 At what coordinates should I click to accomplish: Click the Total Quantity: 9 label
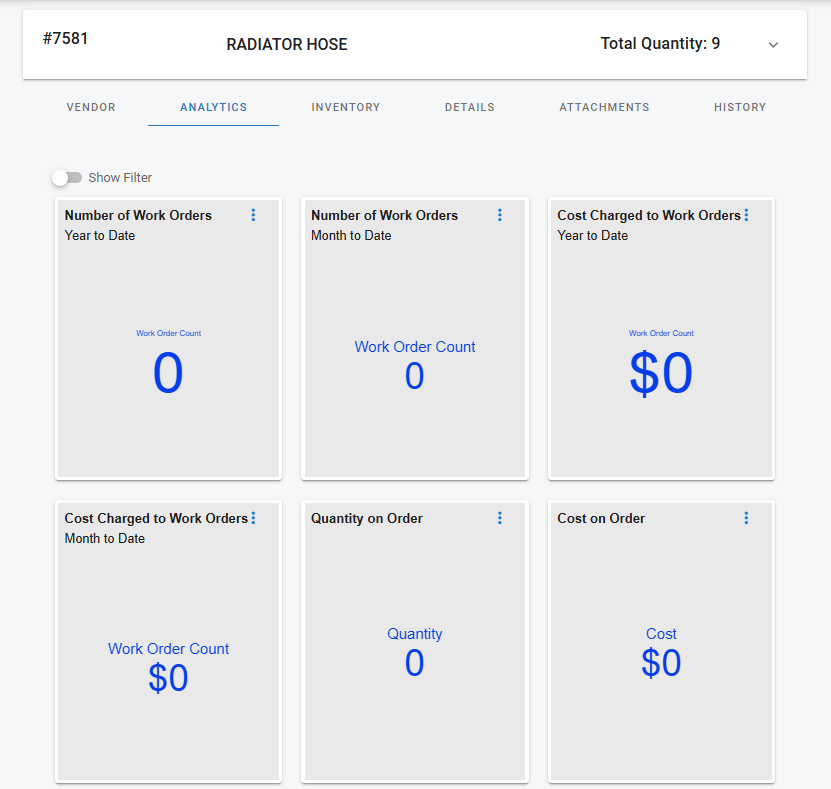(660, 44)
